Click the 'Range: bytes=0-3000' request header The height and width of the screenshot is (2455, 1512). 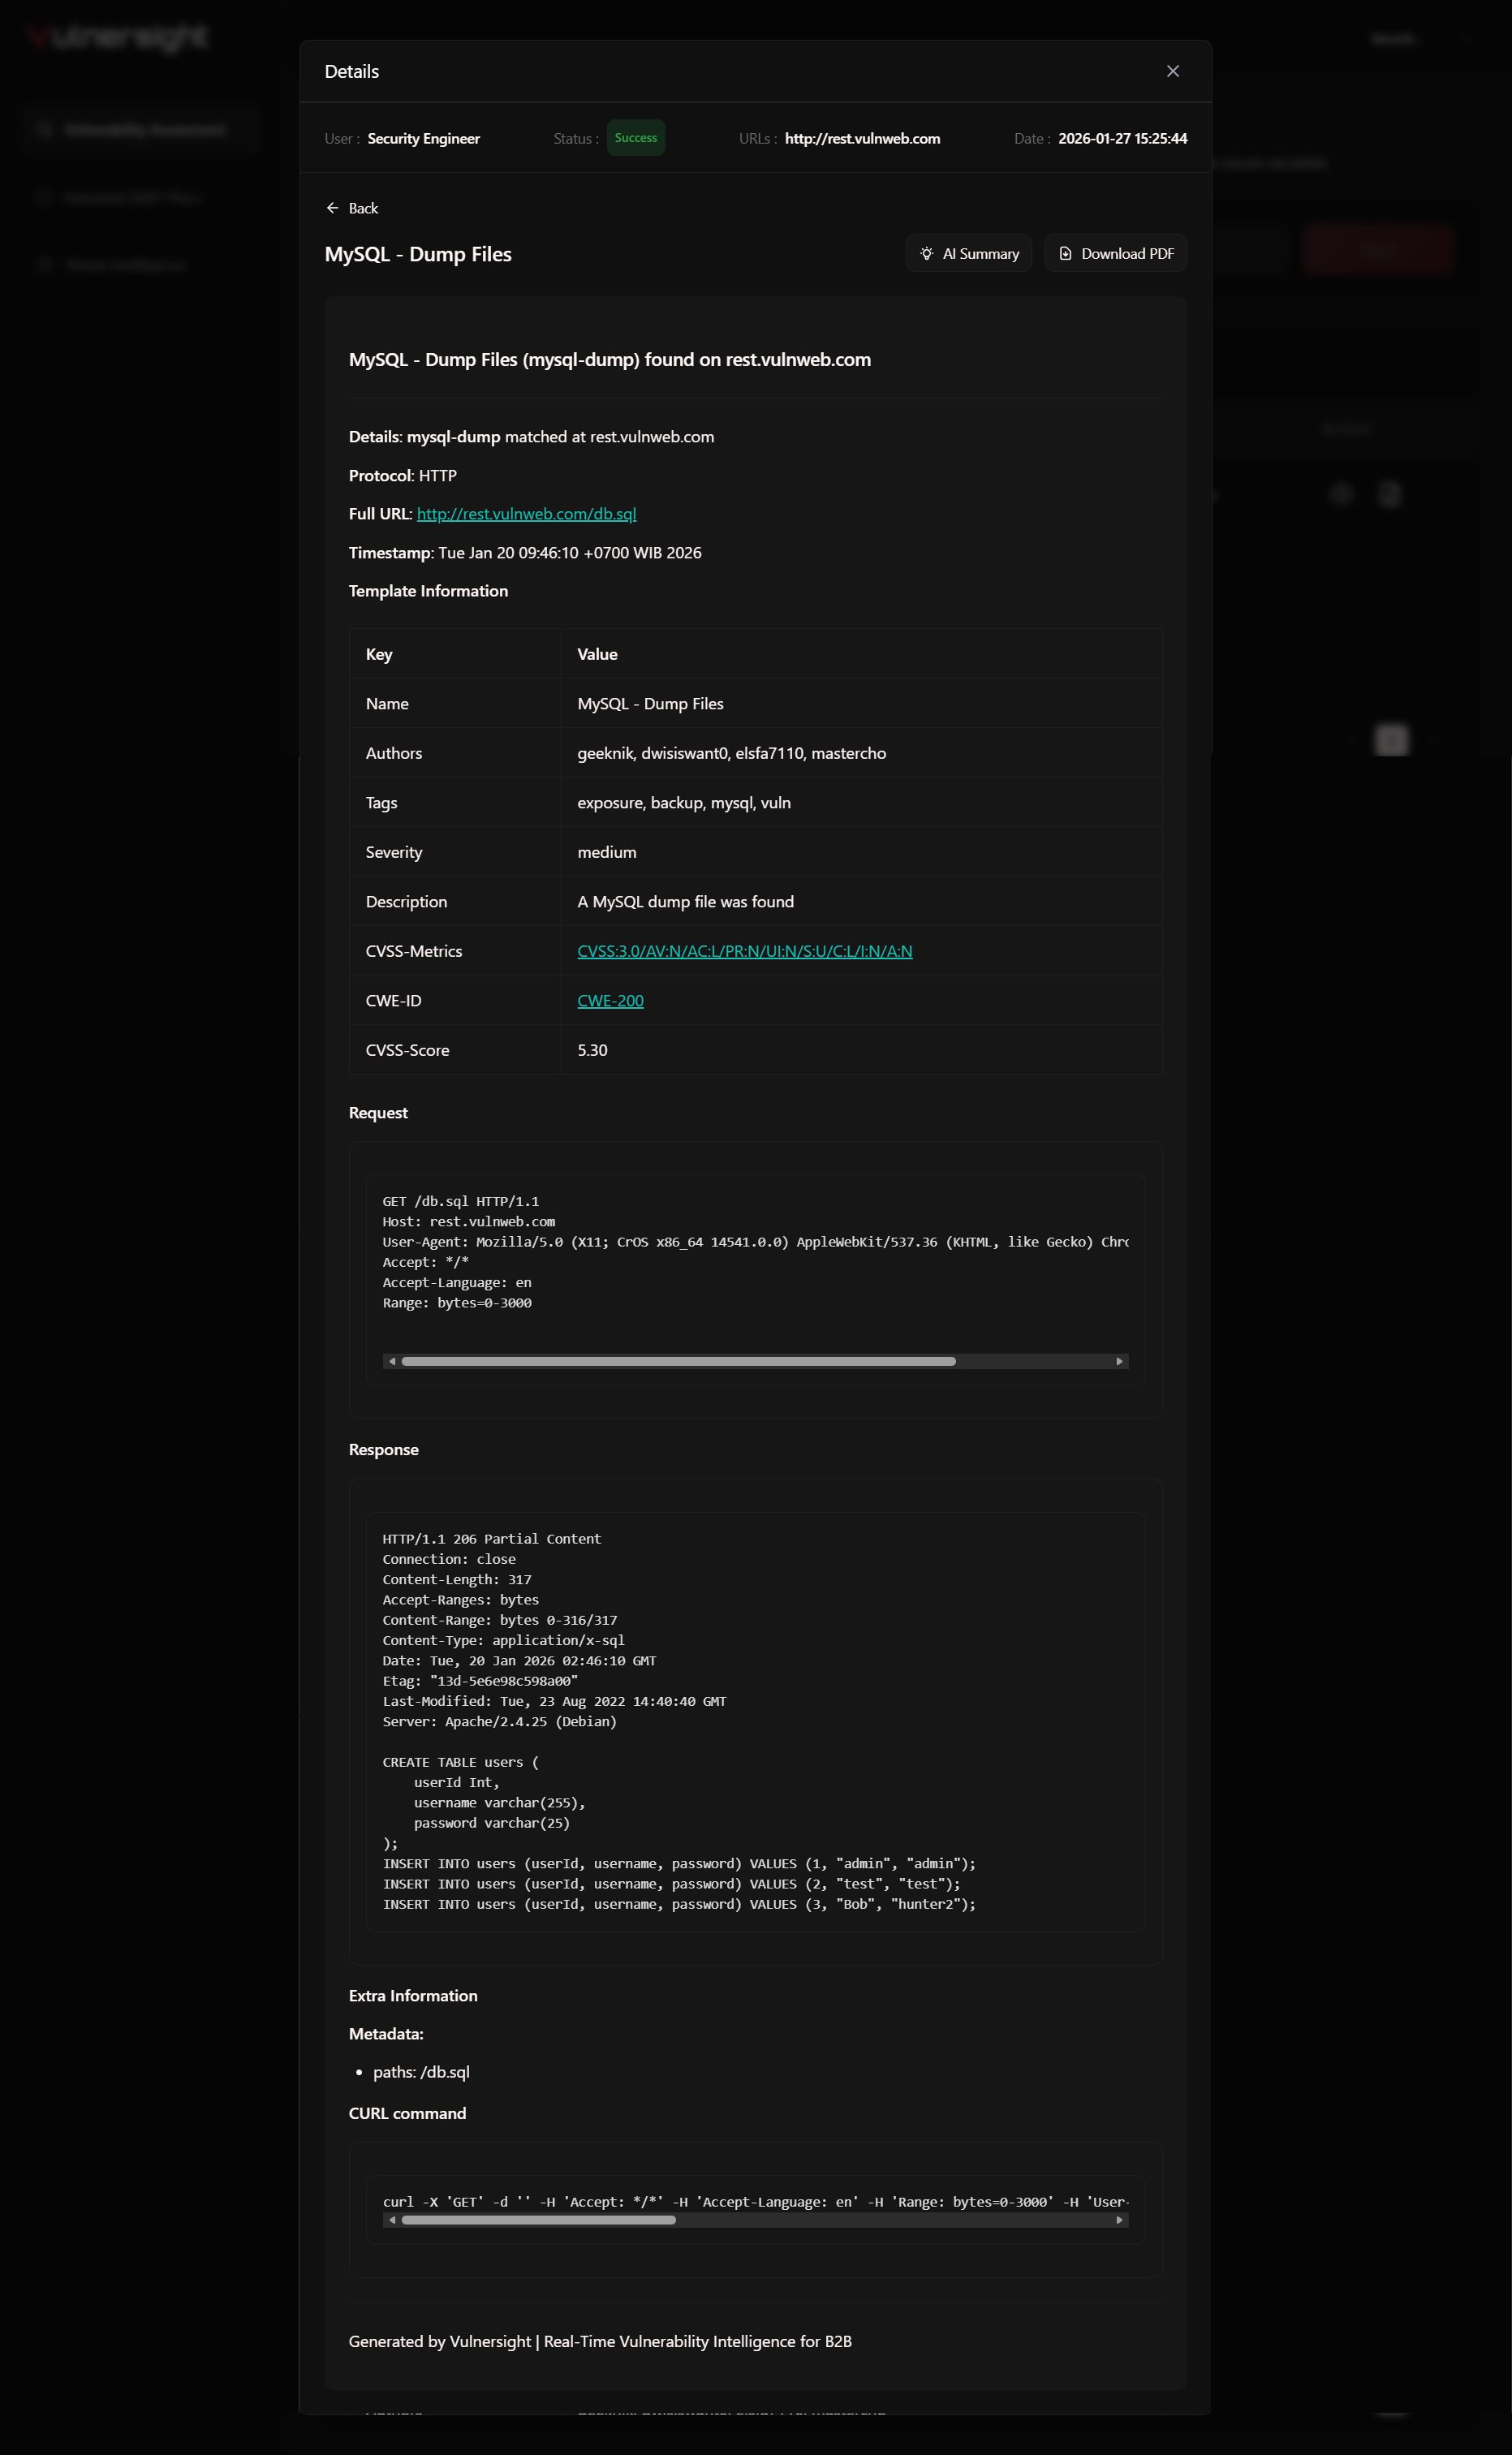pos(456,1302)
